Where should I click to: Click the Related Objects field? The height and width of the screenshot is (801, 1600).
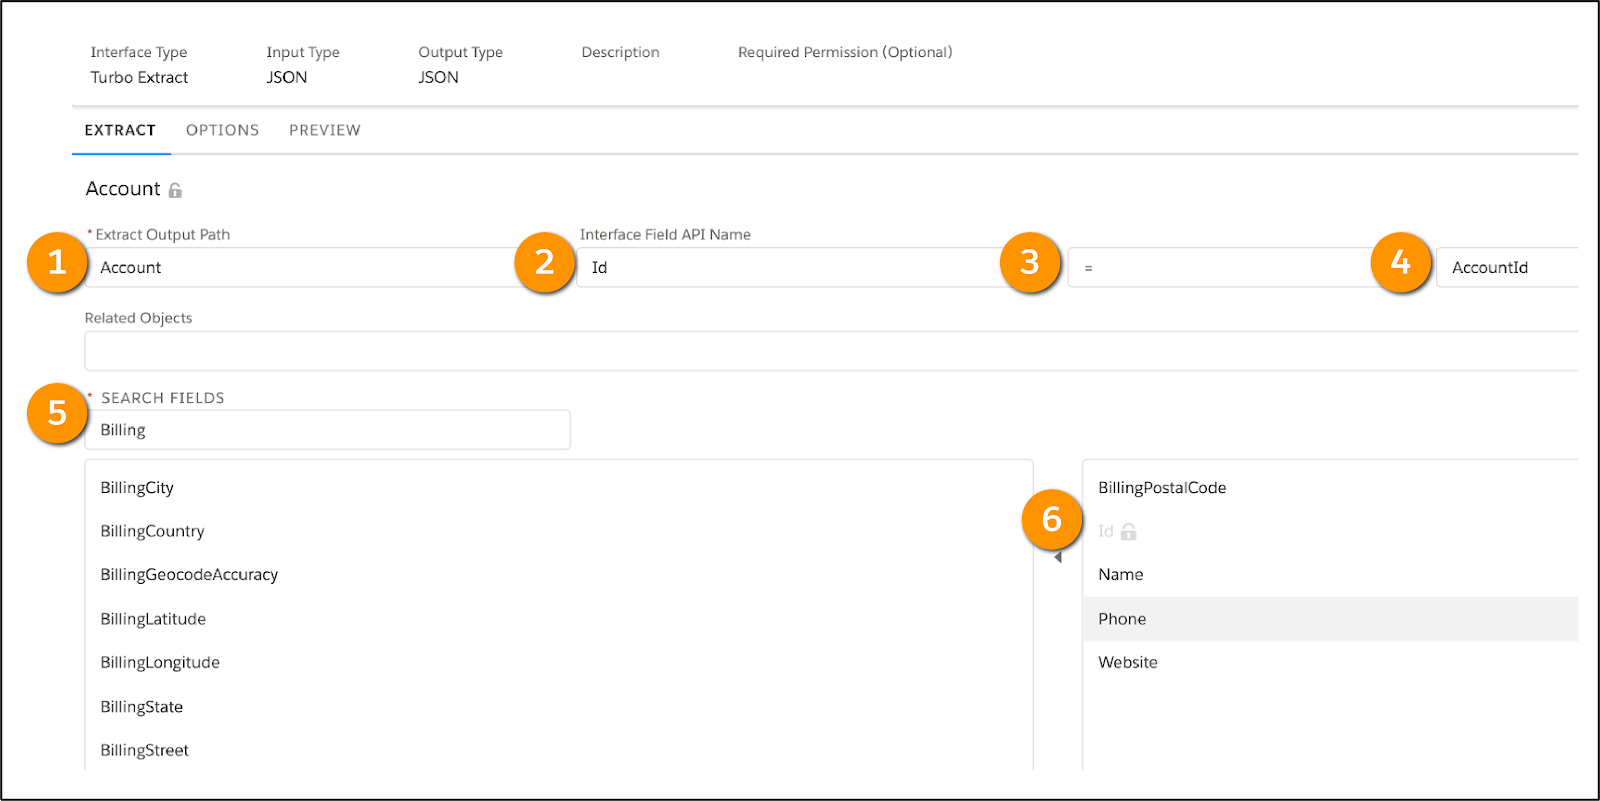(x=832, y=351)
